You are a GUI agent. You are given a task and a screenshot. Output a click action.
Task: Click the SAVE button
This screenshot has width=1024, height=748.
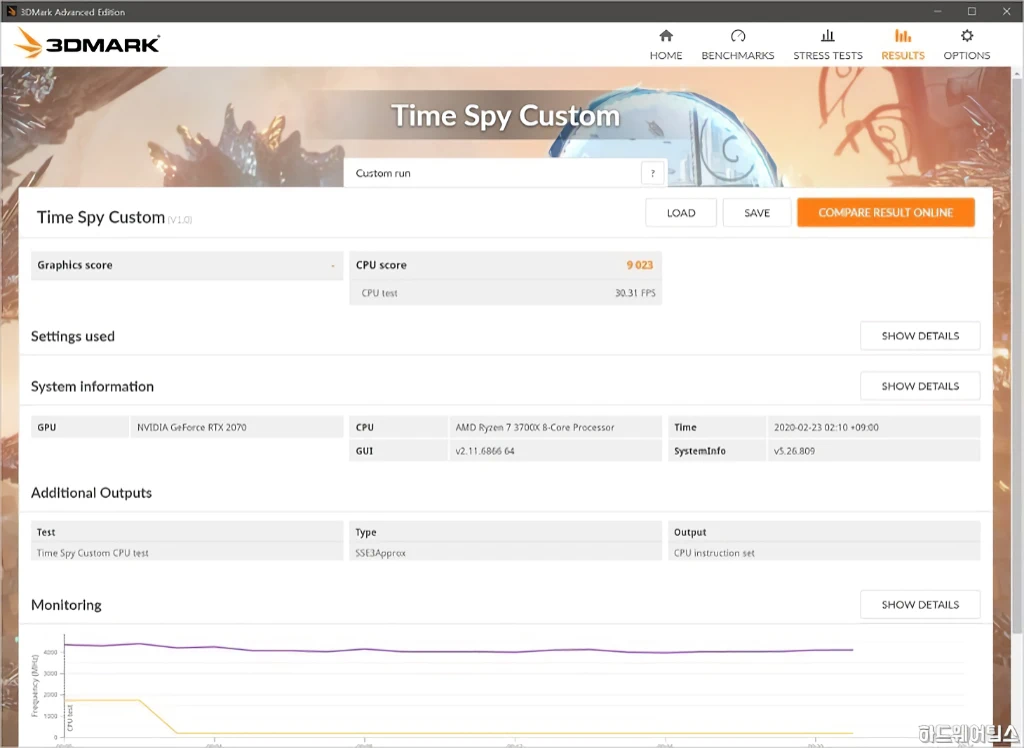757,213
